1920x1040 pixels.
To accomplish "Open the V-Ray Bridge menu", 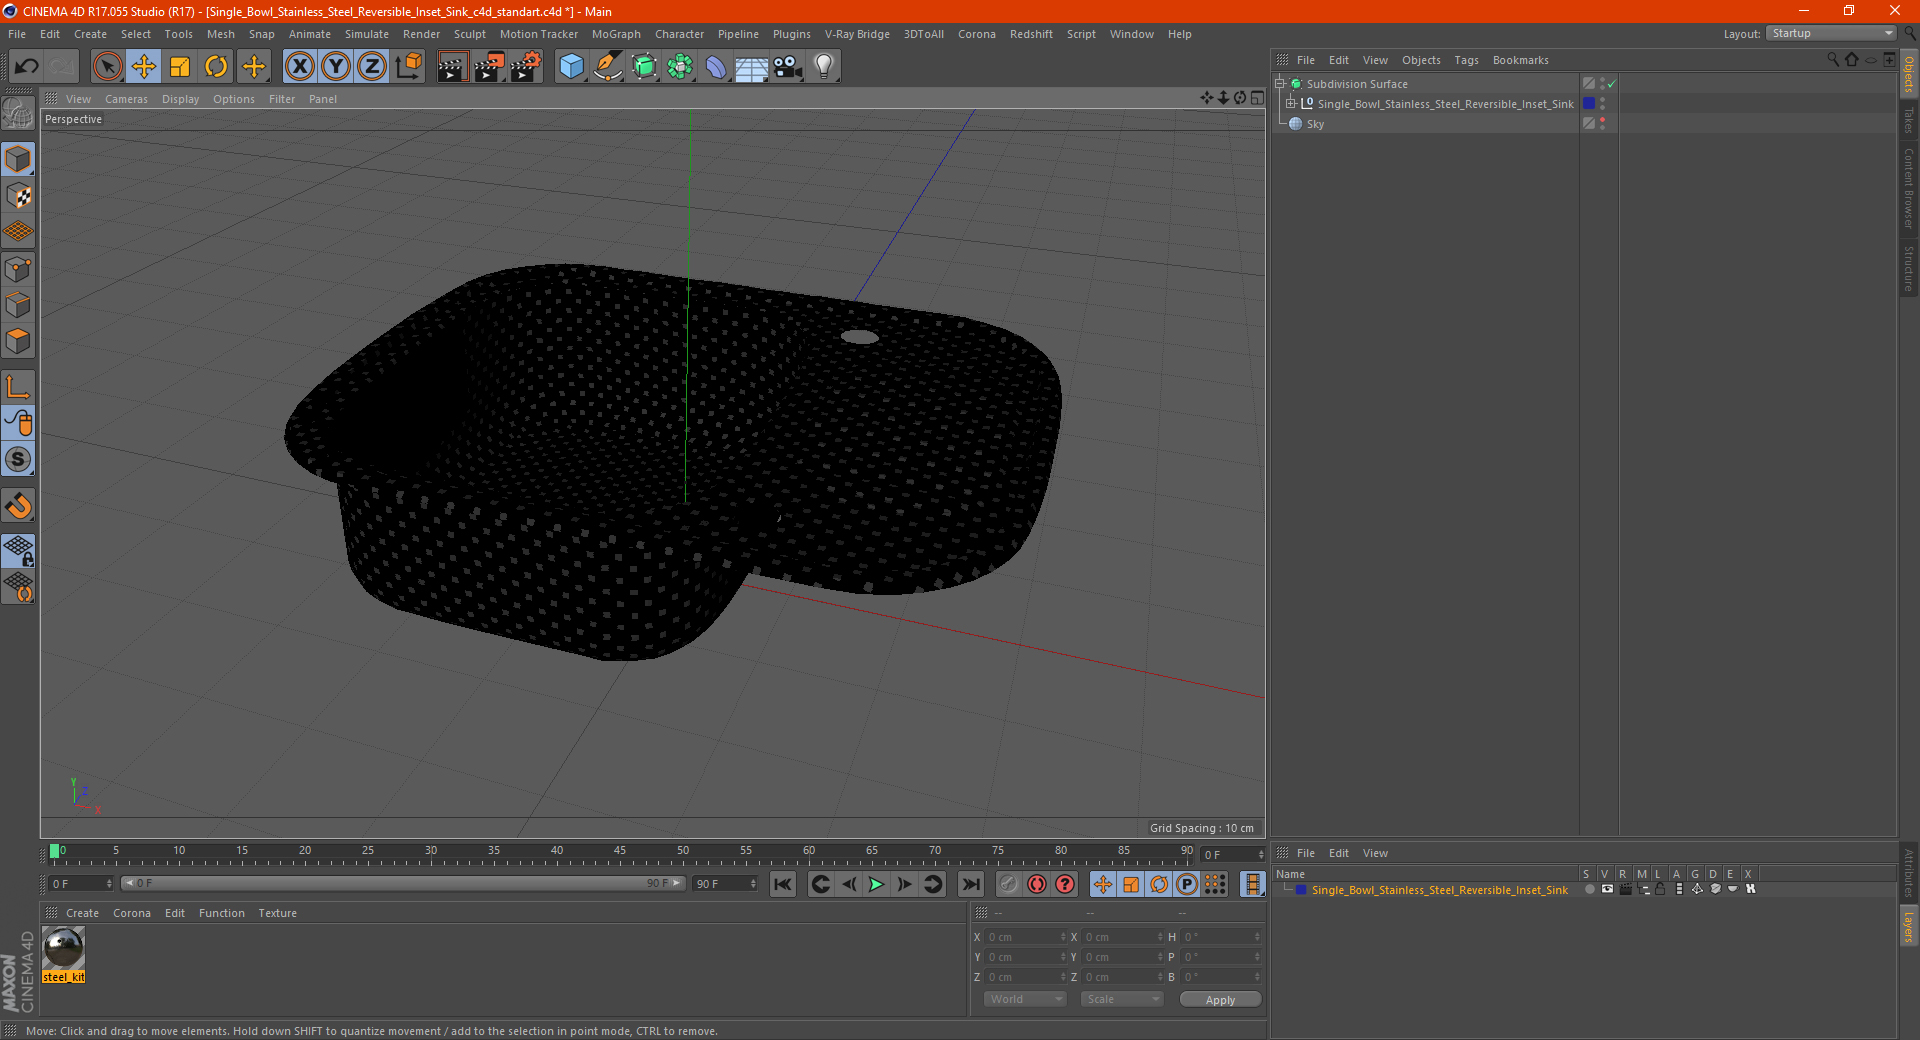I will click(857, 34).
